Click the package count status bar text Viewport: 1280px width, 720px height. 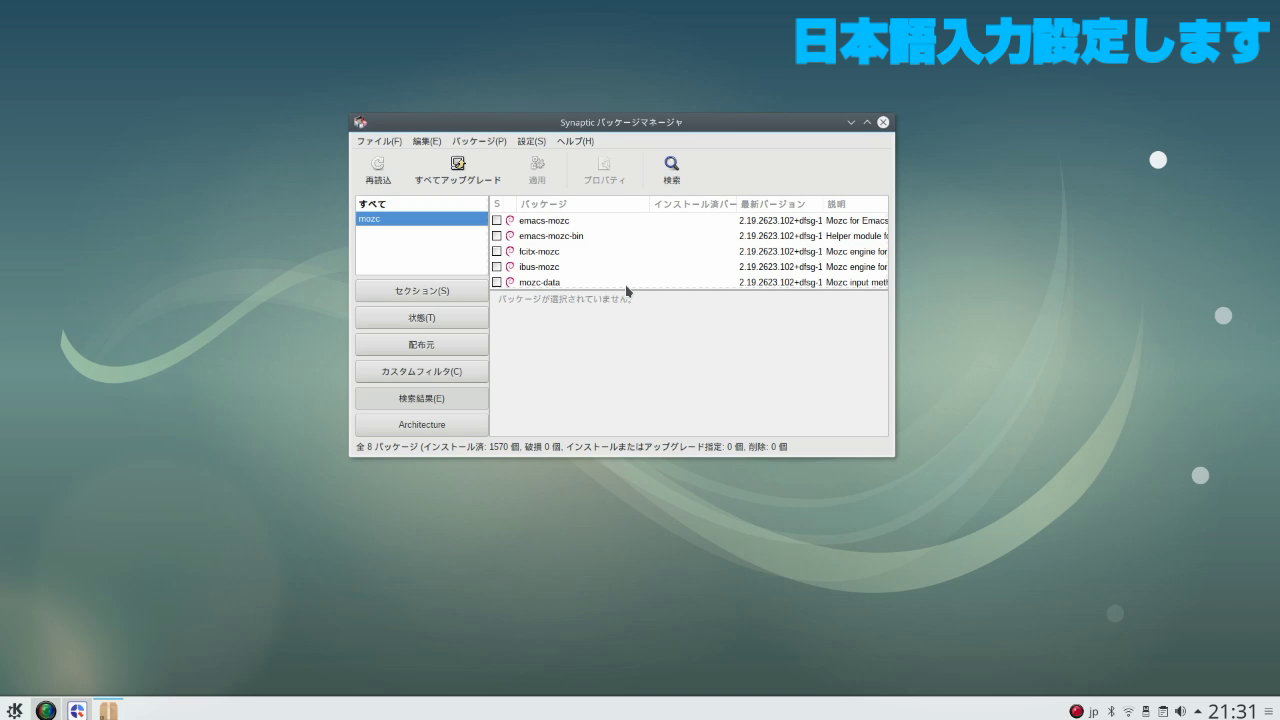tap(571, 447)
